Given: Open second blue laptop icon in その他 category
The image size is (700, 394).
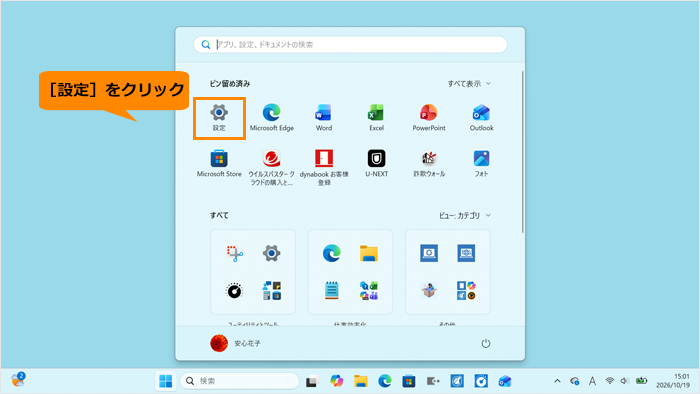Looking at the screenshot, I should 466,253.
